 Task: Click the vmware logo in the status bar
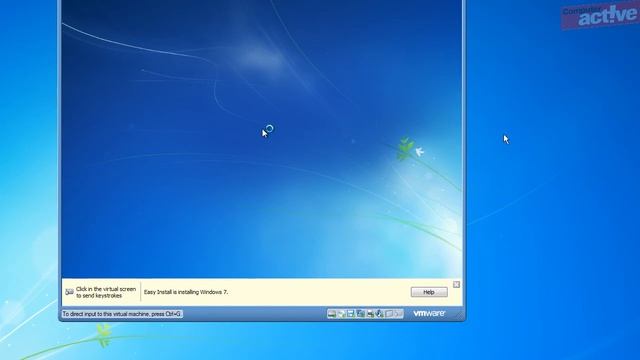point(429,313)
